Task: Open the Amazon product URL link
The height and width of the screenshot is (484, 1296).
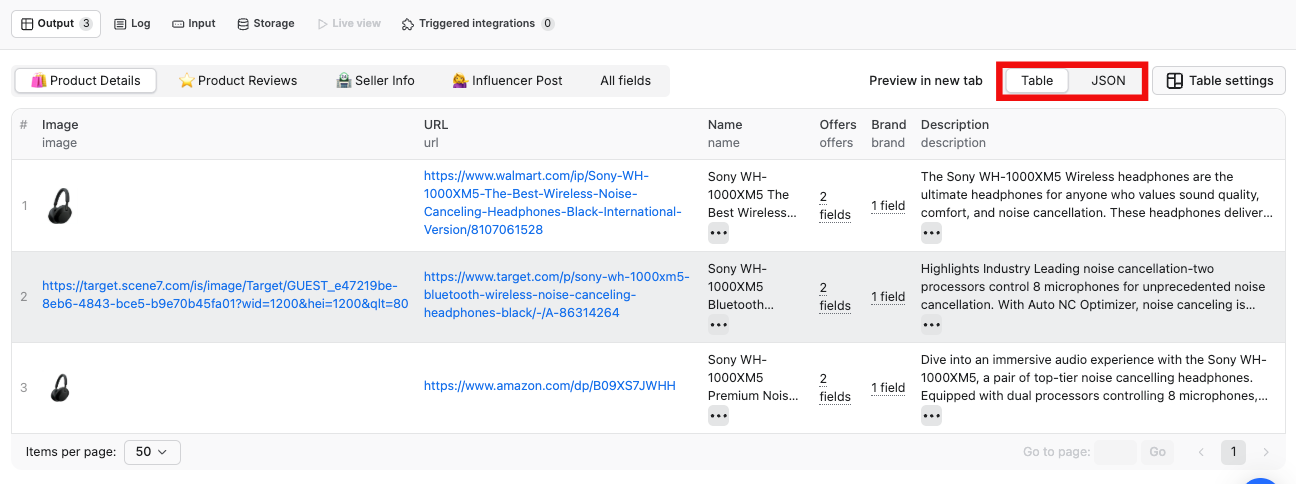Action: (549, 386)
